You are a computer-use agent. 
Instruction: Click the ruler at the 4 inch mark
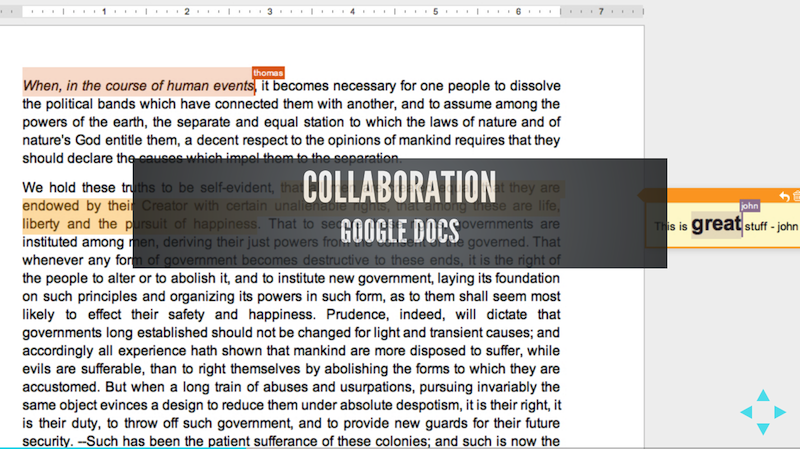tap(353, 11)
